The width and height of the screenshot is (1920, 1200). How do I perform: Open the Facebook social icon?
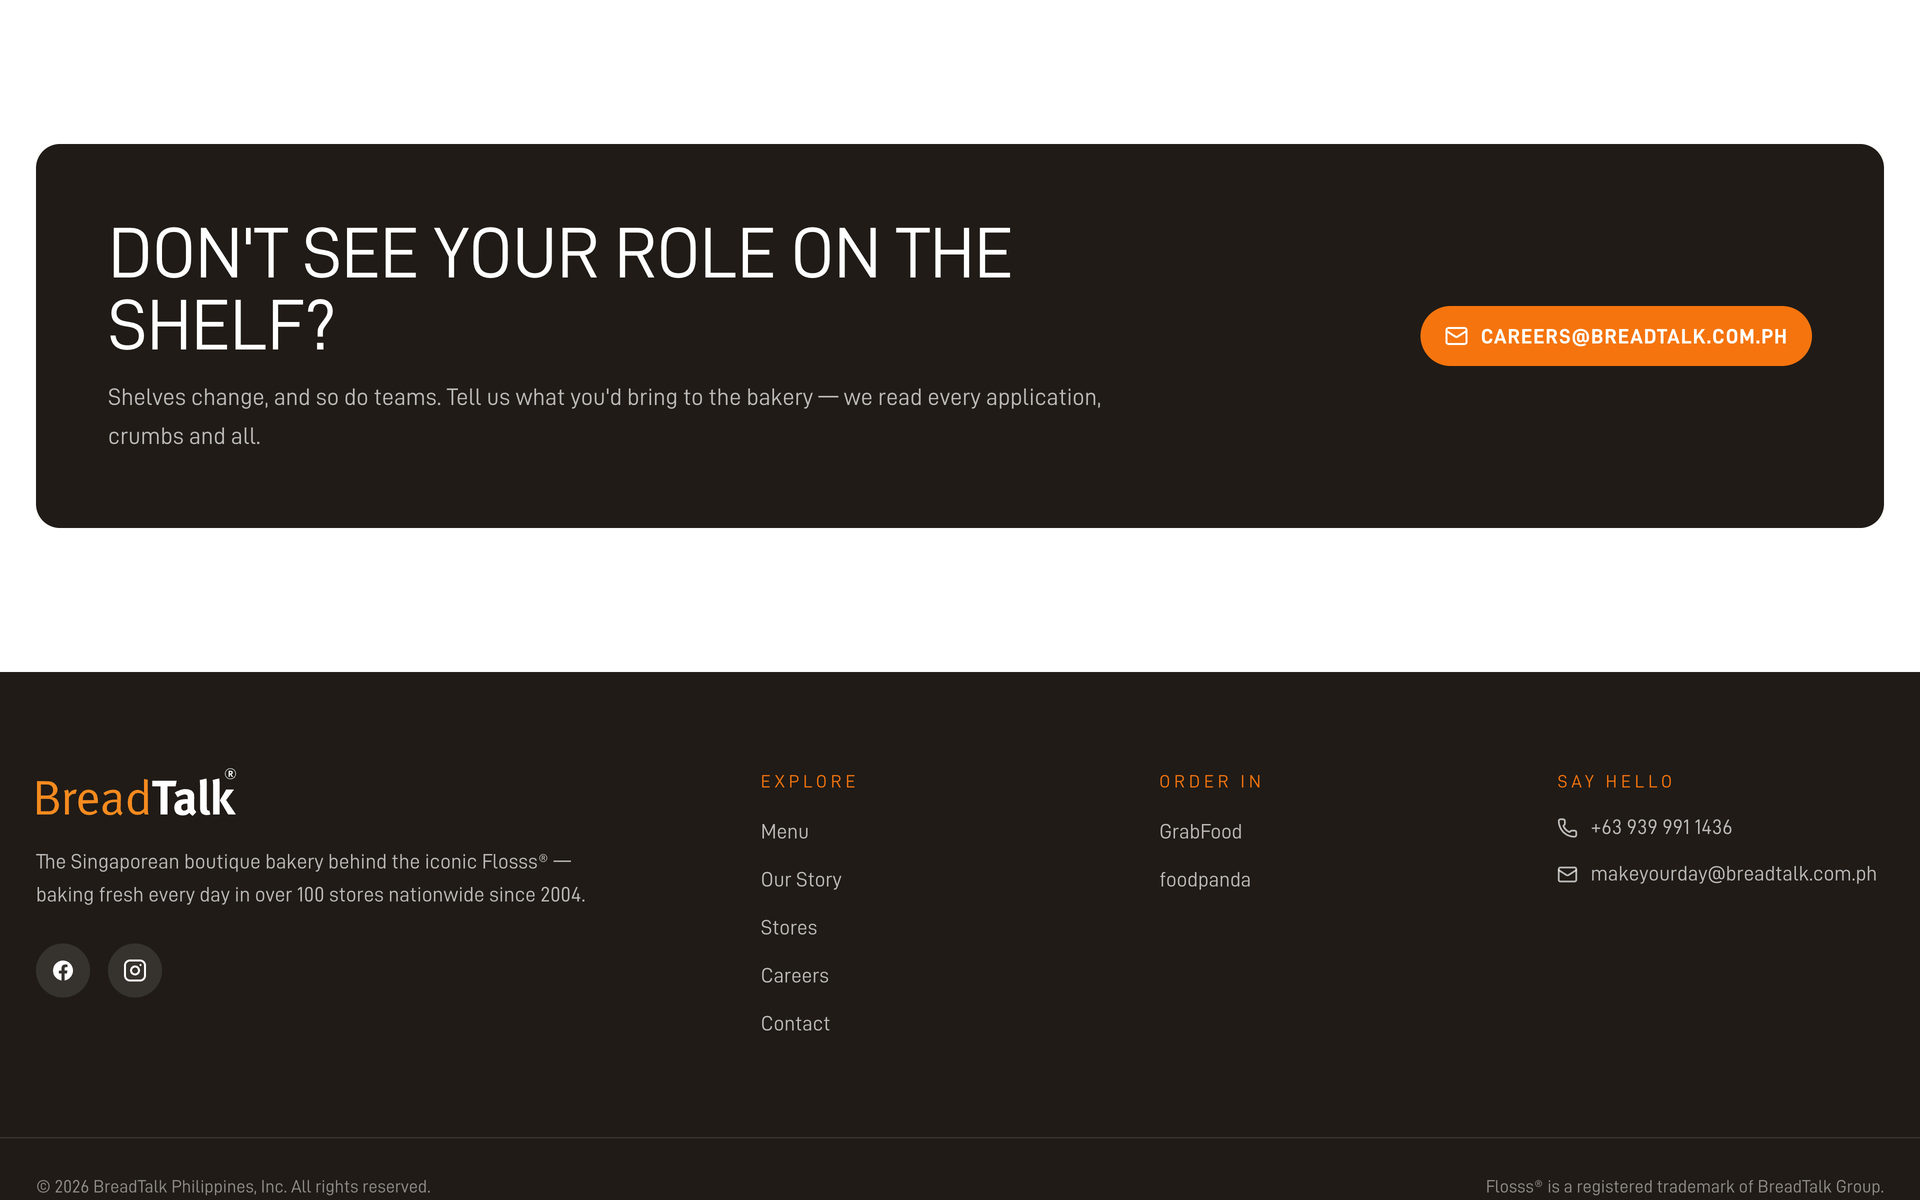click(x=63, y=970)
